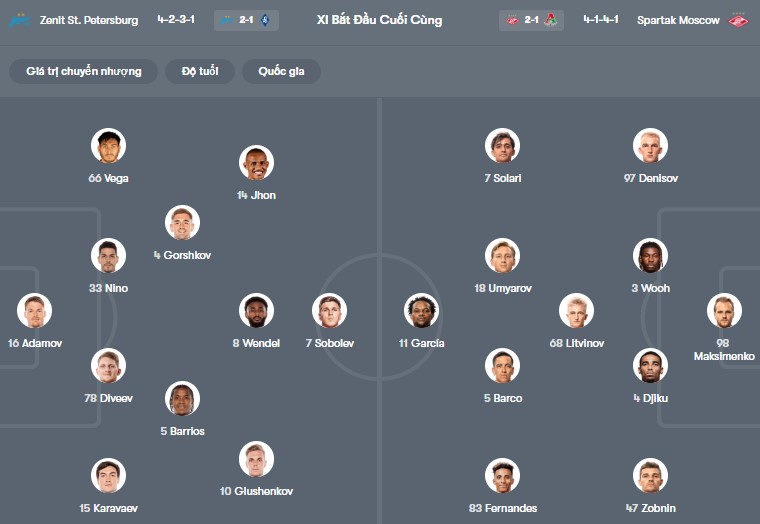Click Wendel's player photo
The image size is (760, 524).
tap(257, 311)
